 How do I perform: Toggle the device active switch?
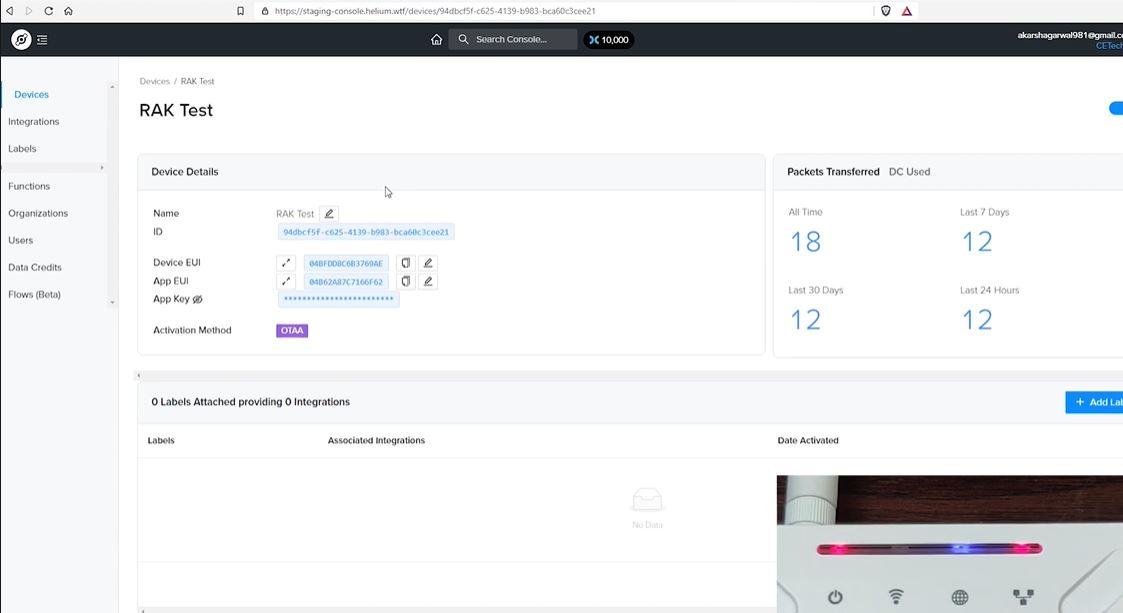(1116, 108)
